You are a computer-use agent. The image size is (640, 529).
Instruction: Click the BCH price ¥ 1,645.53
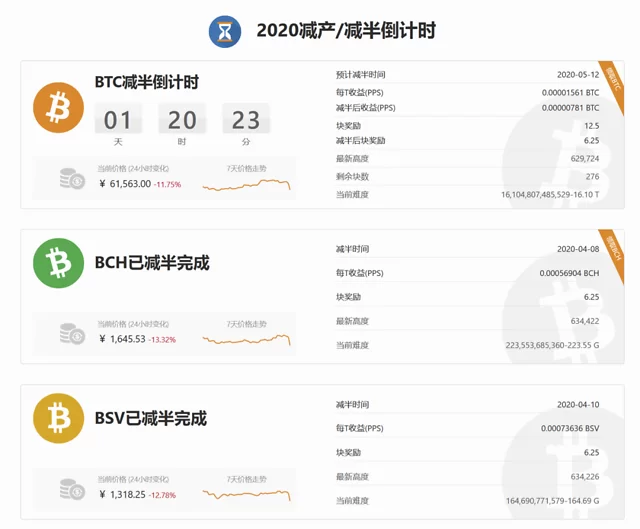(x=122, y=339)
